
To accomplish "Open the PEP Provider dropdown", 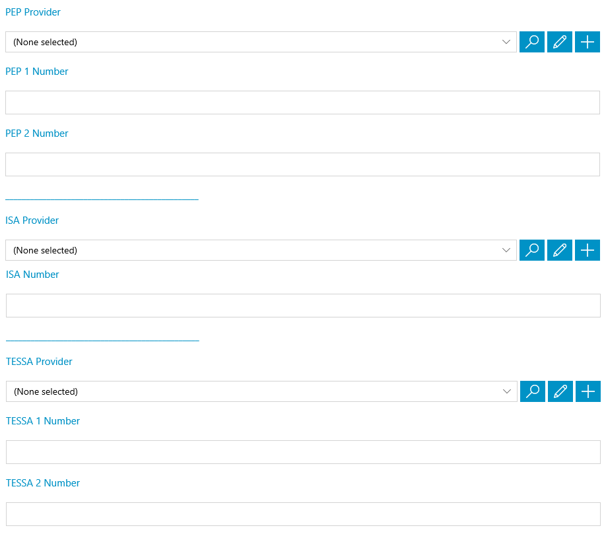I will 261,42.
